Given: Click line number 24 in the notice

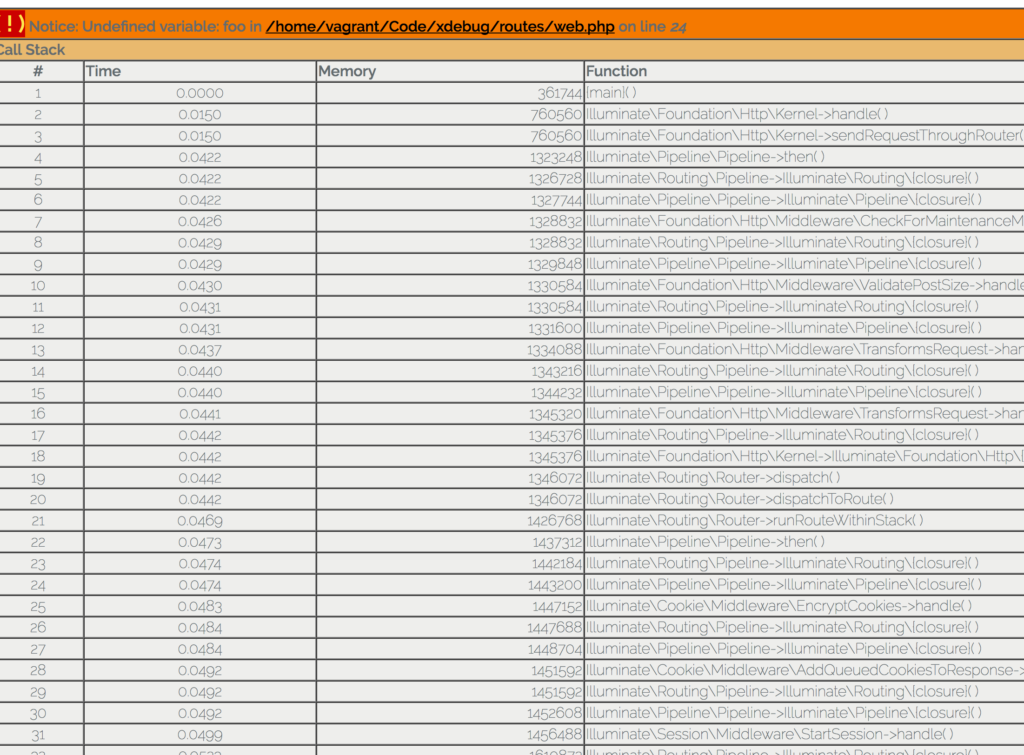Looking at the screenshot, I should pos(679,27).
